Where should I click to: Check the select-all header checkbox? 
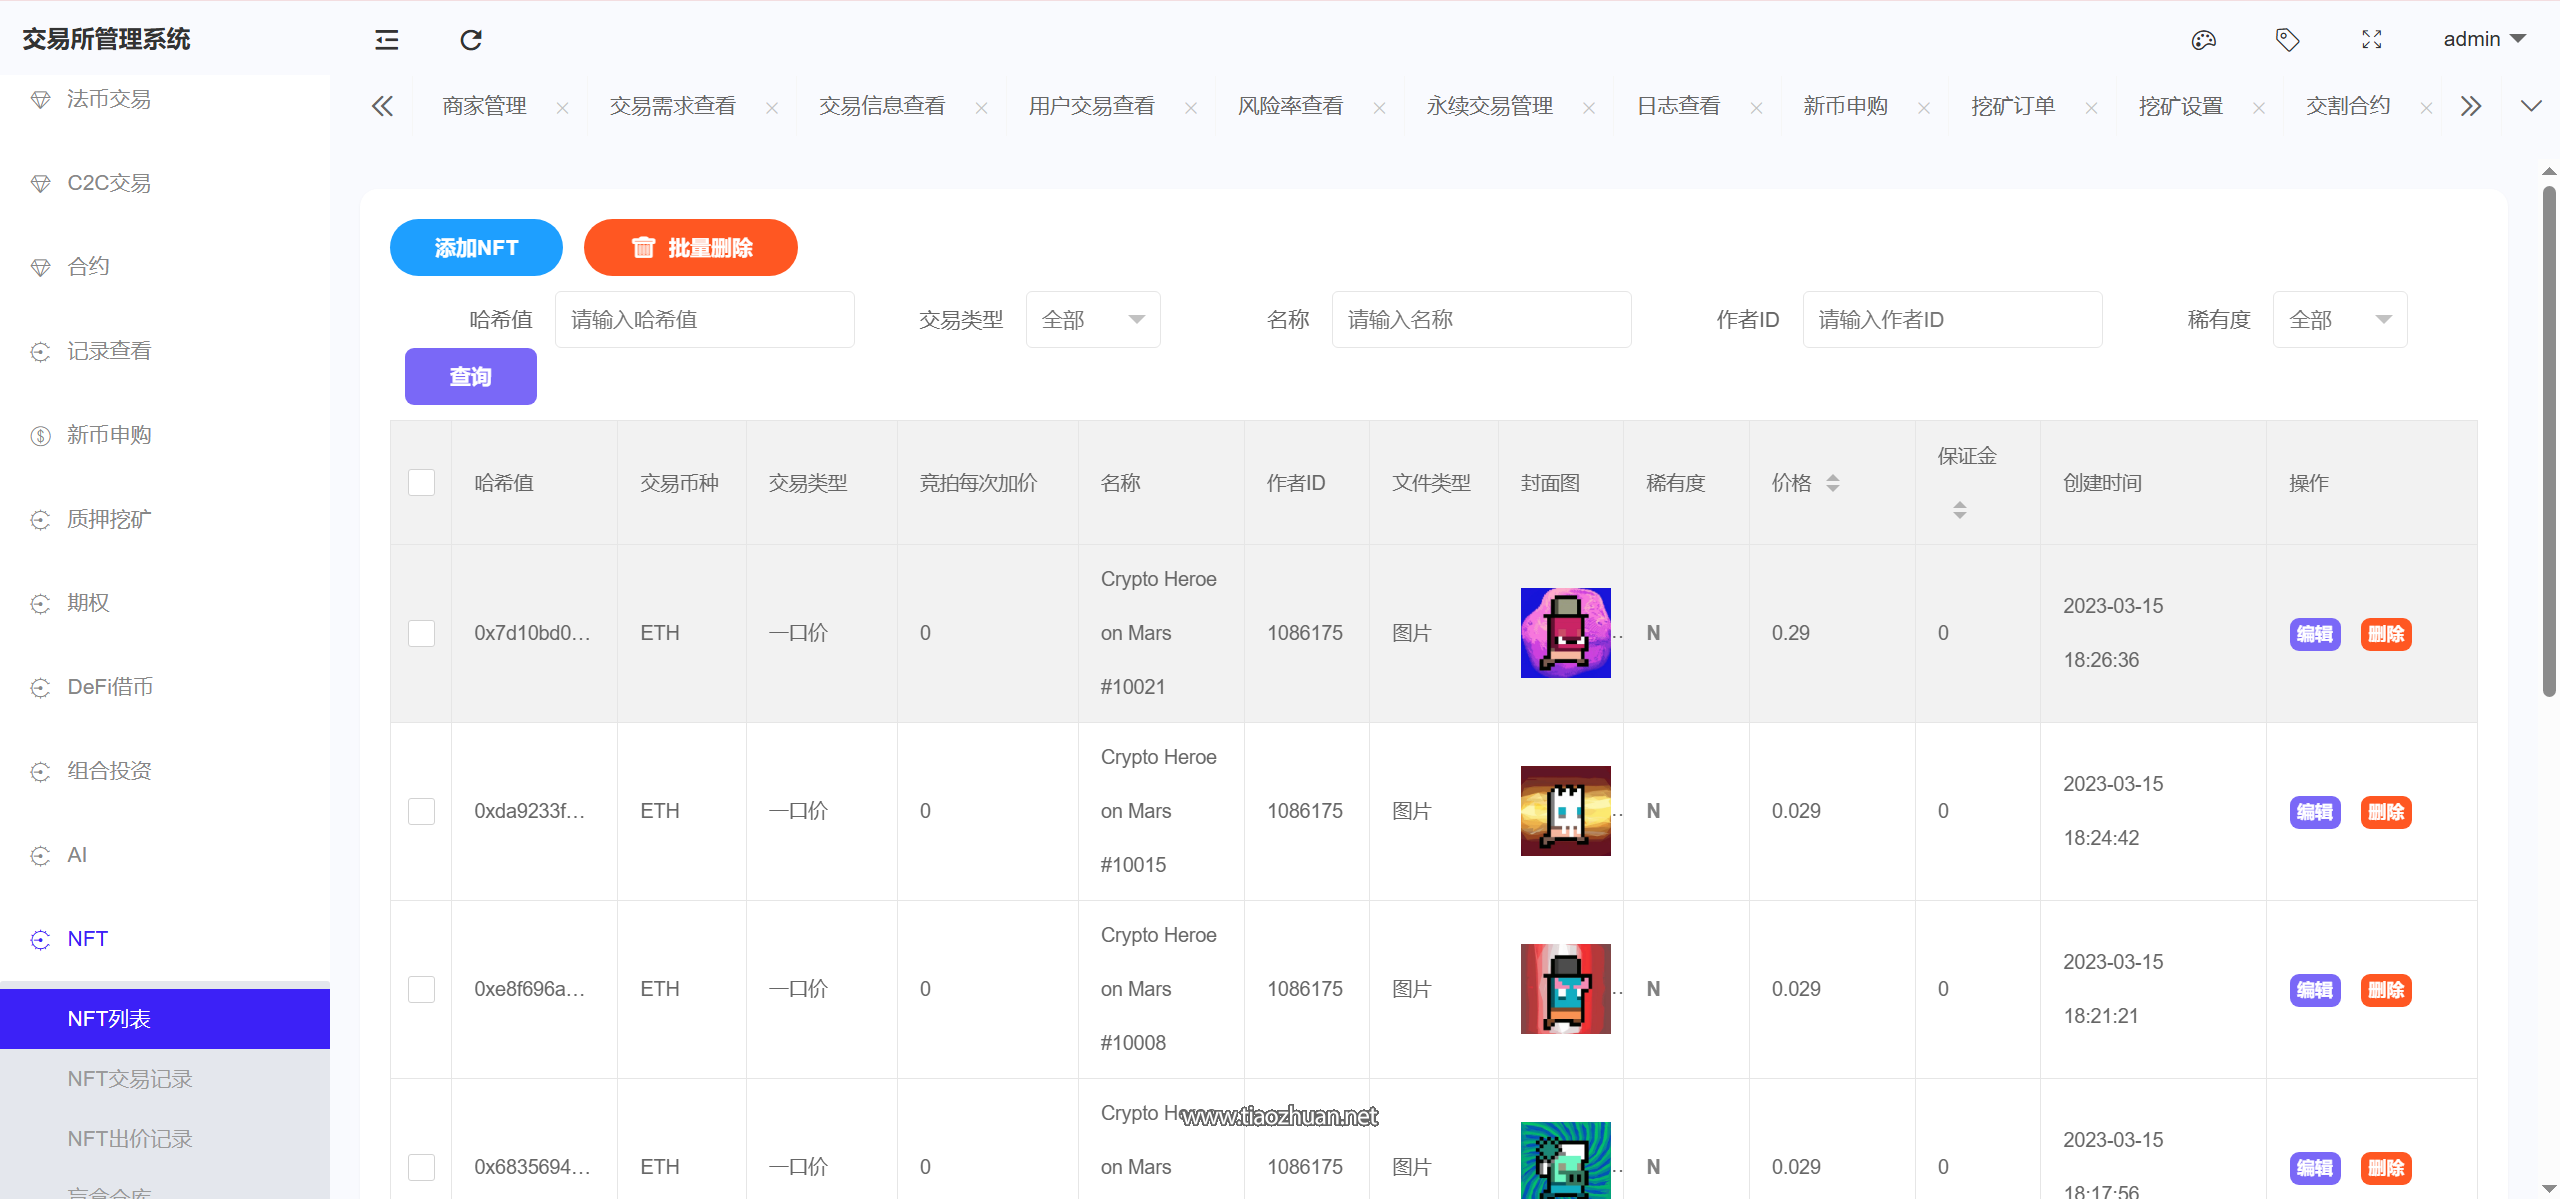[421, 483]
